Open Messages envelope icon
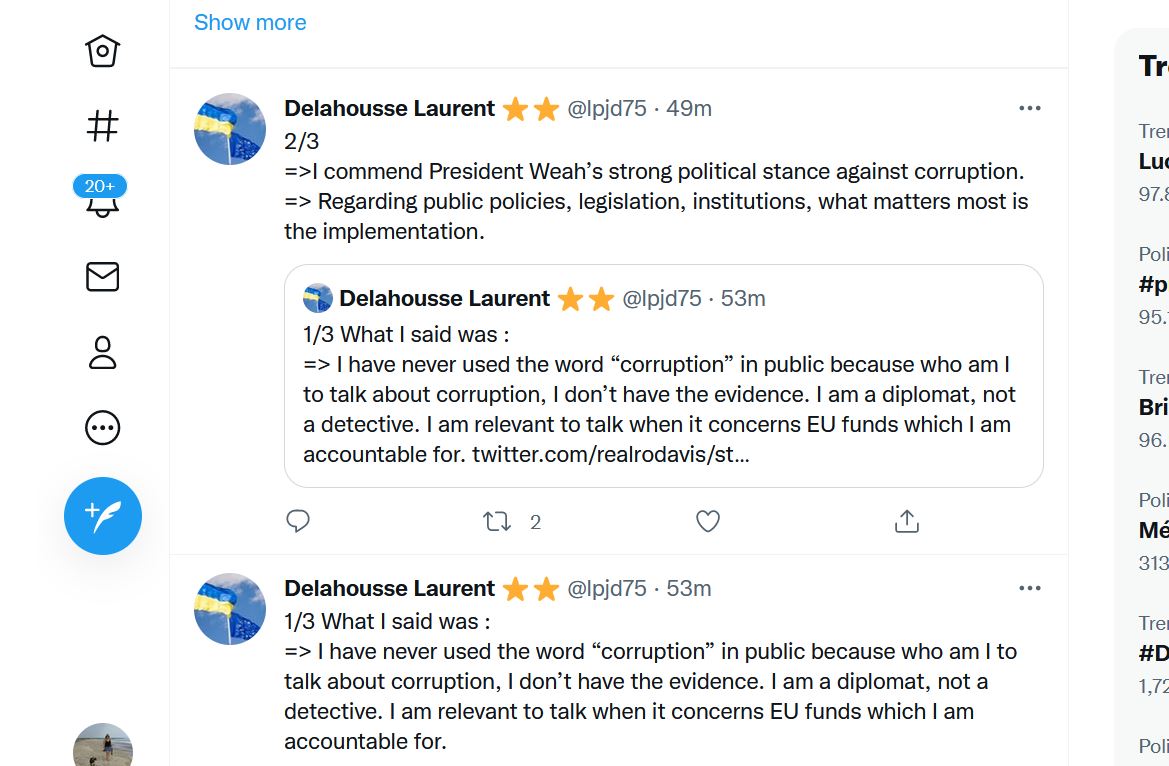The image size is (1169, 766). tap(103, 277)
